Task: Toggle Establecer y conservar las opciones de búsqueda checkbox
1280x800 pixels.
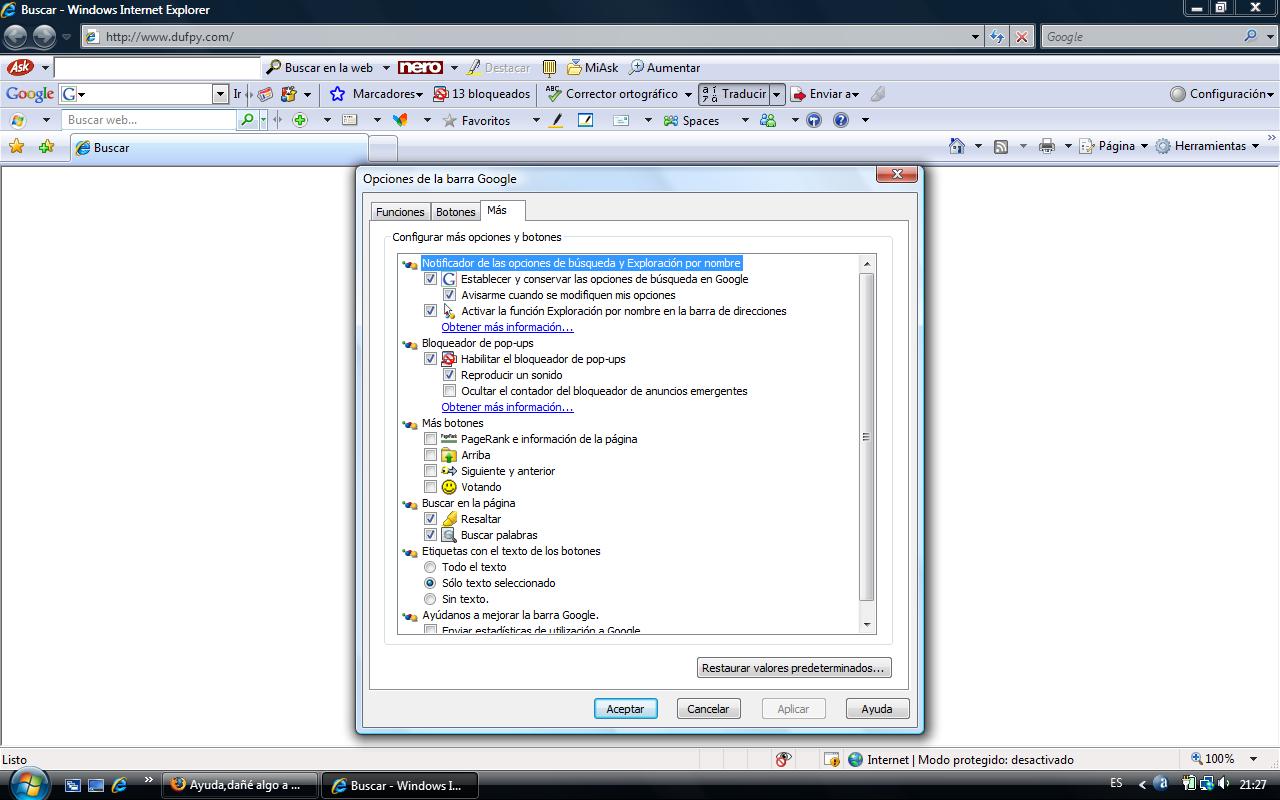Action: 431,279
